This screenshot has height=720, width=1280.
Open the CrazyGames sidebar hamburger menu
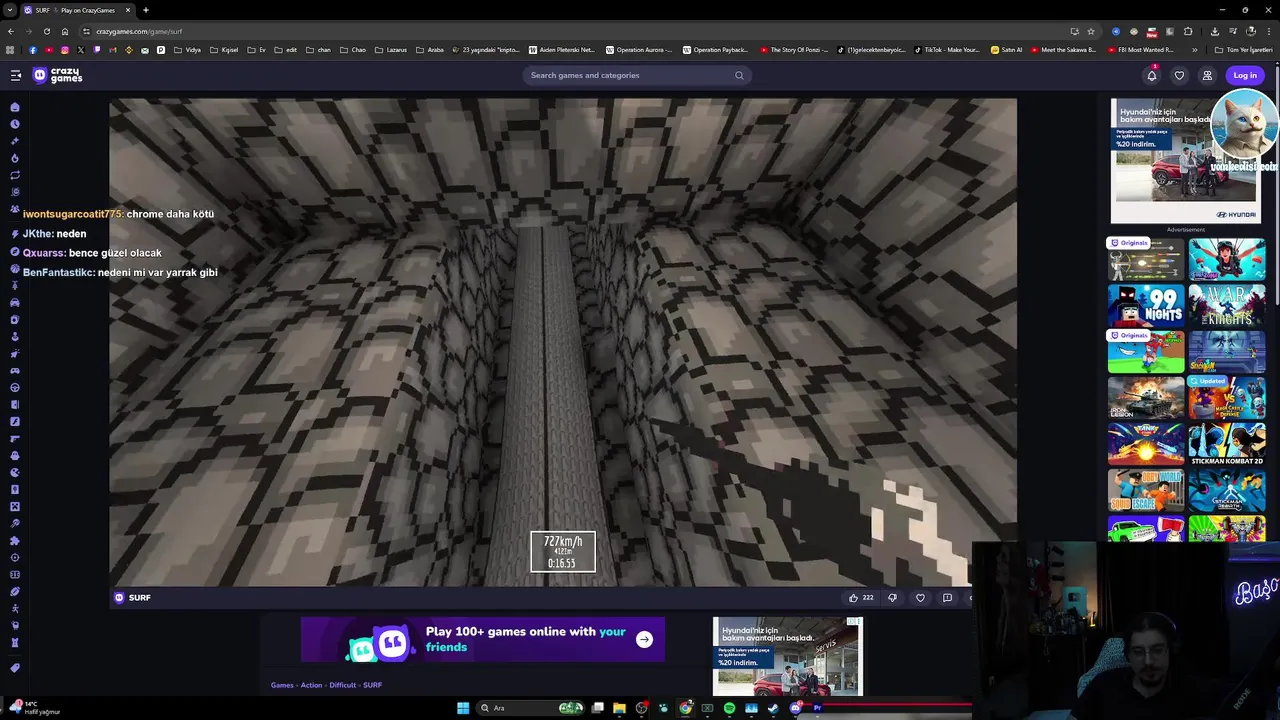(16, 75)
